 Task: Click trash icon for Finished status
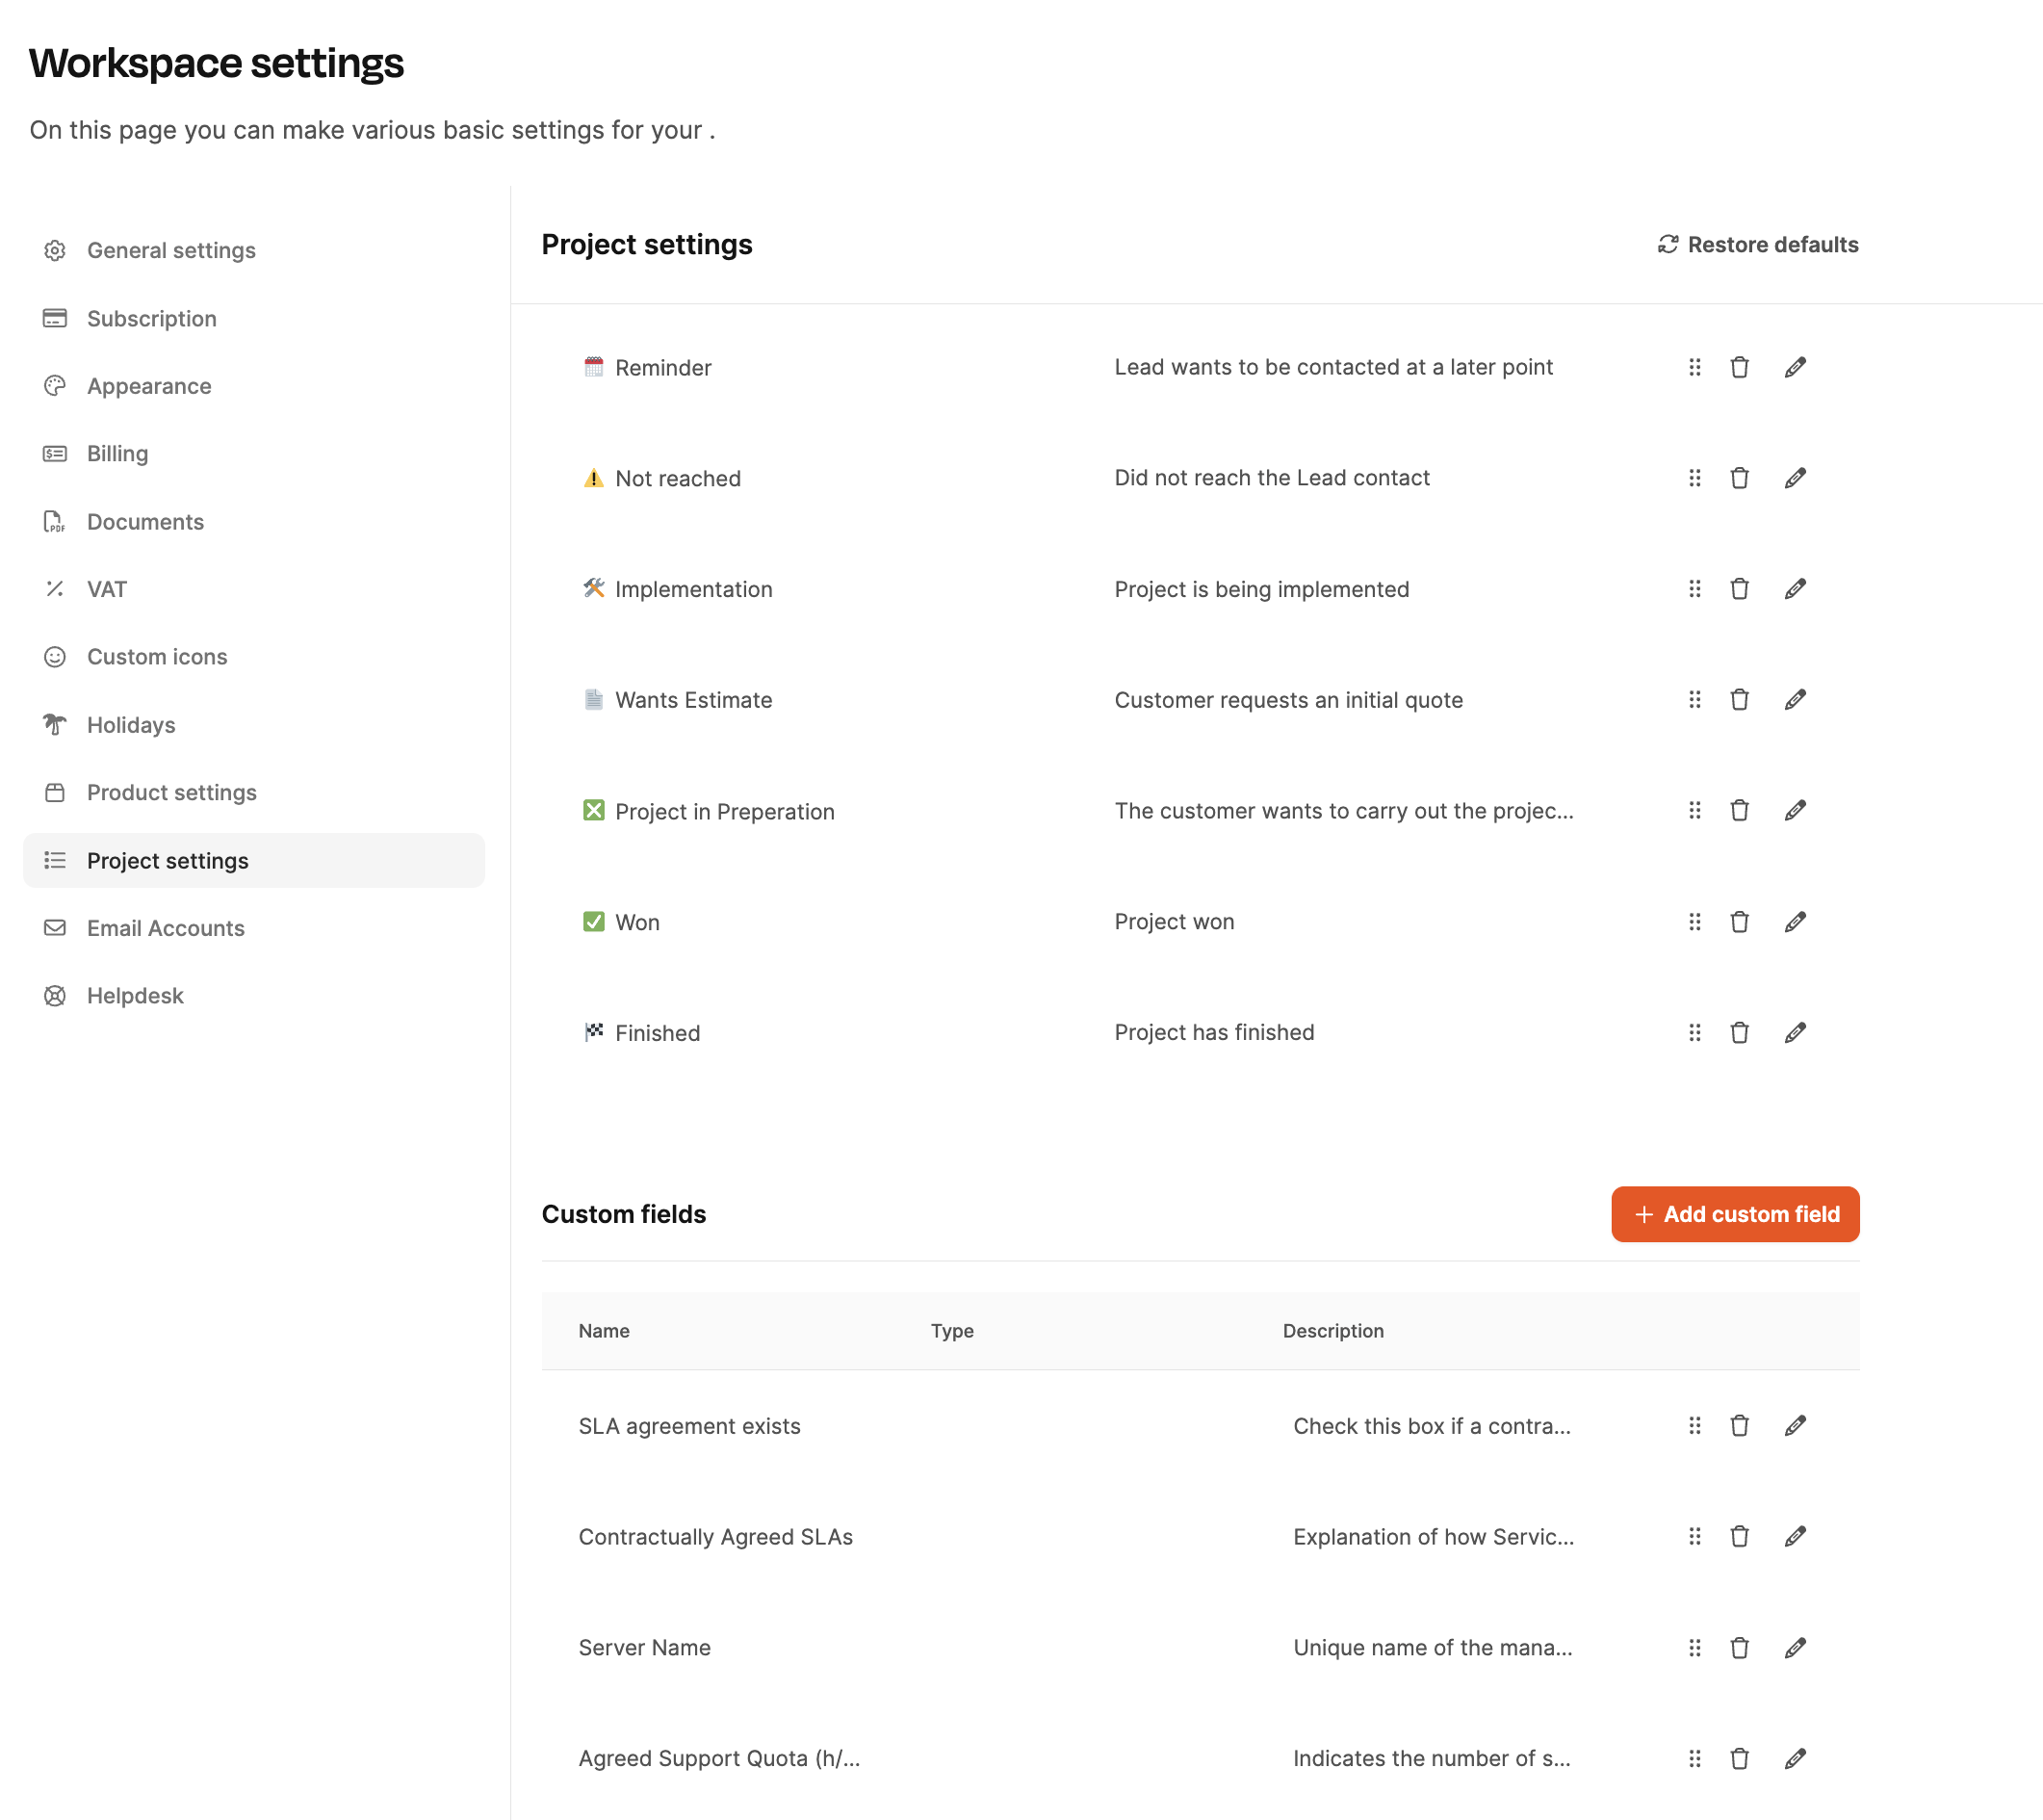(x=1739, y=1033)
